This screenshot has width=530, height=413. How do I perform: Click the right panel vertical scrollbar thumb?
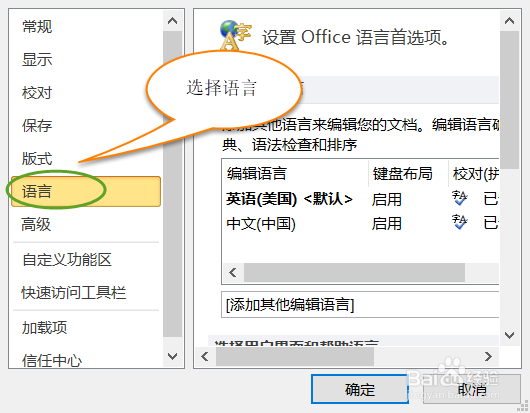[509, 100]
